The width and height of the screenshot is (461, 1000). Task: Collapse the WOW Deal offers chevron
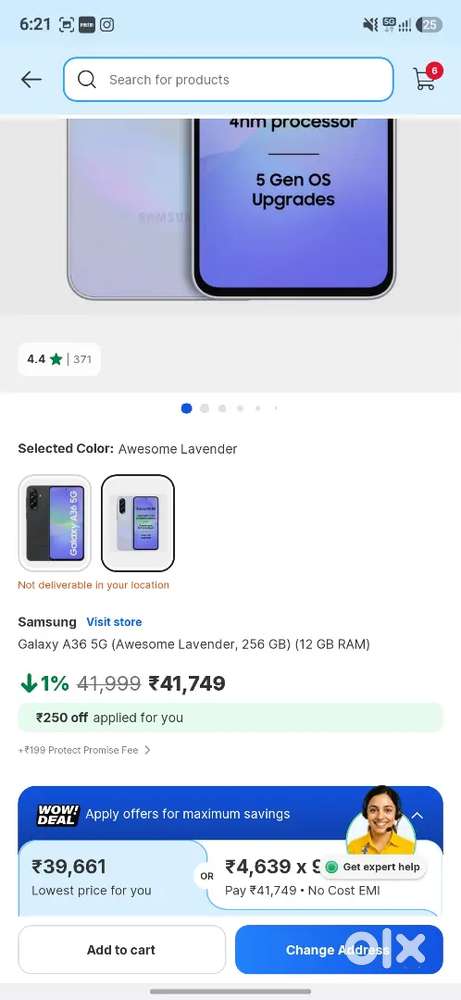pyautogui.click(x=416, y=814)
